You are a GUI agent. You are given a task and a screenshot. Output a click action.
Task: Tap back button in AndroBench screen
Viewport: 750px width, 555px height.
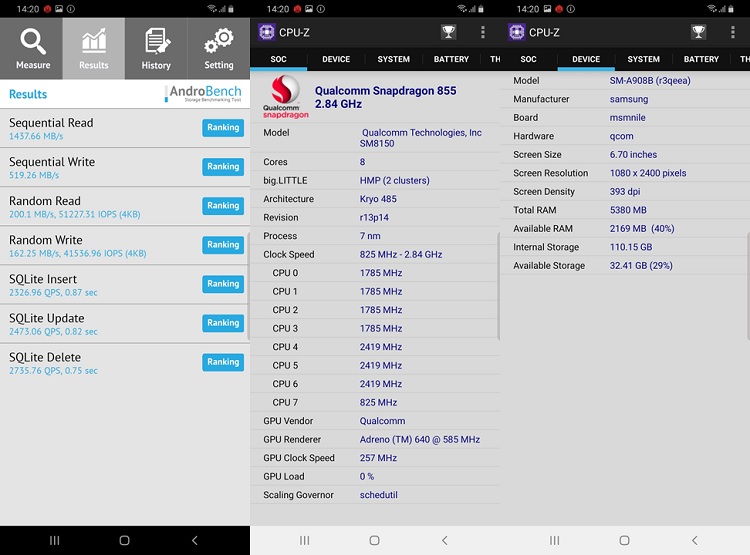(x=194, y=541)
